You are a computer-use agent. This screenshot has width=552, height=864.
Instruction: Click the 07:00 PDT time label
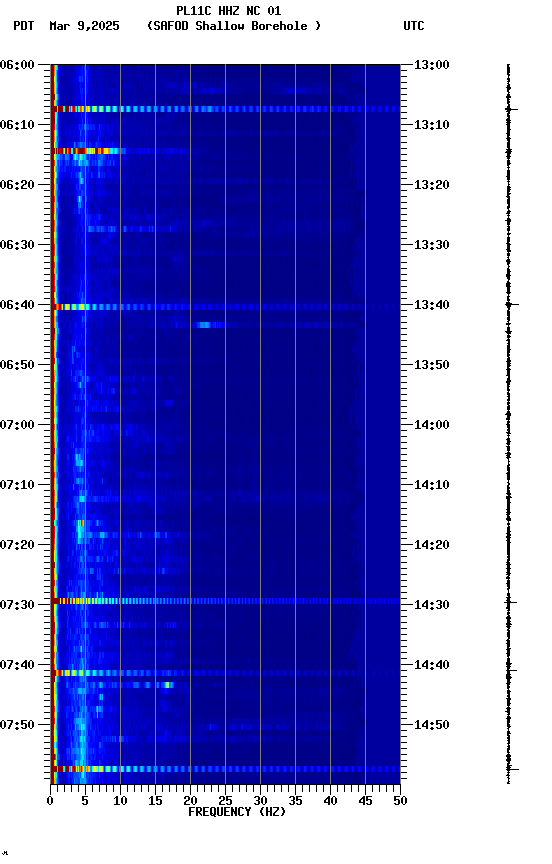17,425
